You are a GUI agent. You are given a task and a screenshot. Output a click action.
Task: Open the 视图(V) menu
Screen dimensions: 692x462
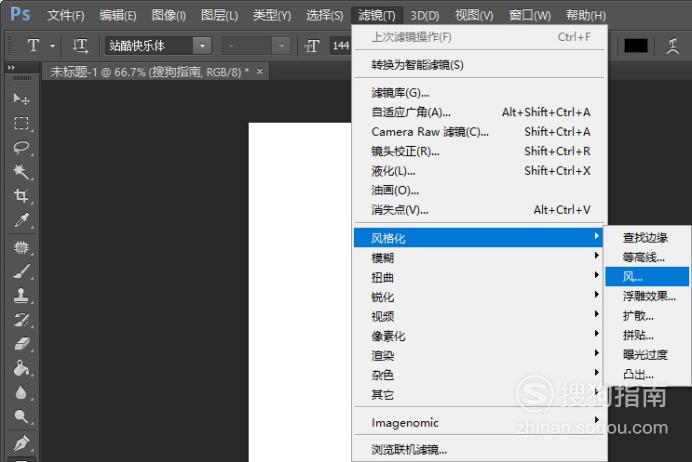[x=474, y=15]
